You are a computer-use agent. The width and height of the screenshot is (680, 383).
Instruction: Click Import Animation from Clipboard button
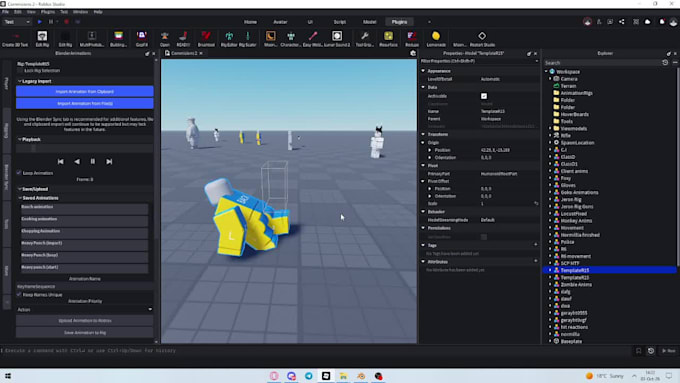click(x=85, y=92)
